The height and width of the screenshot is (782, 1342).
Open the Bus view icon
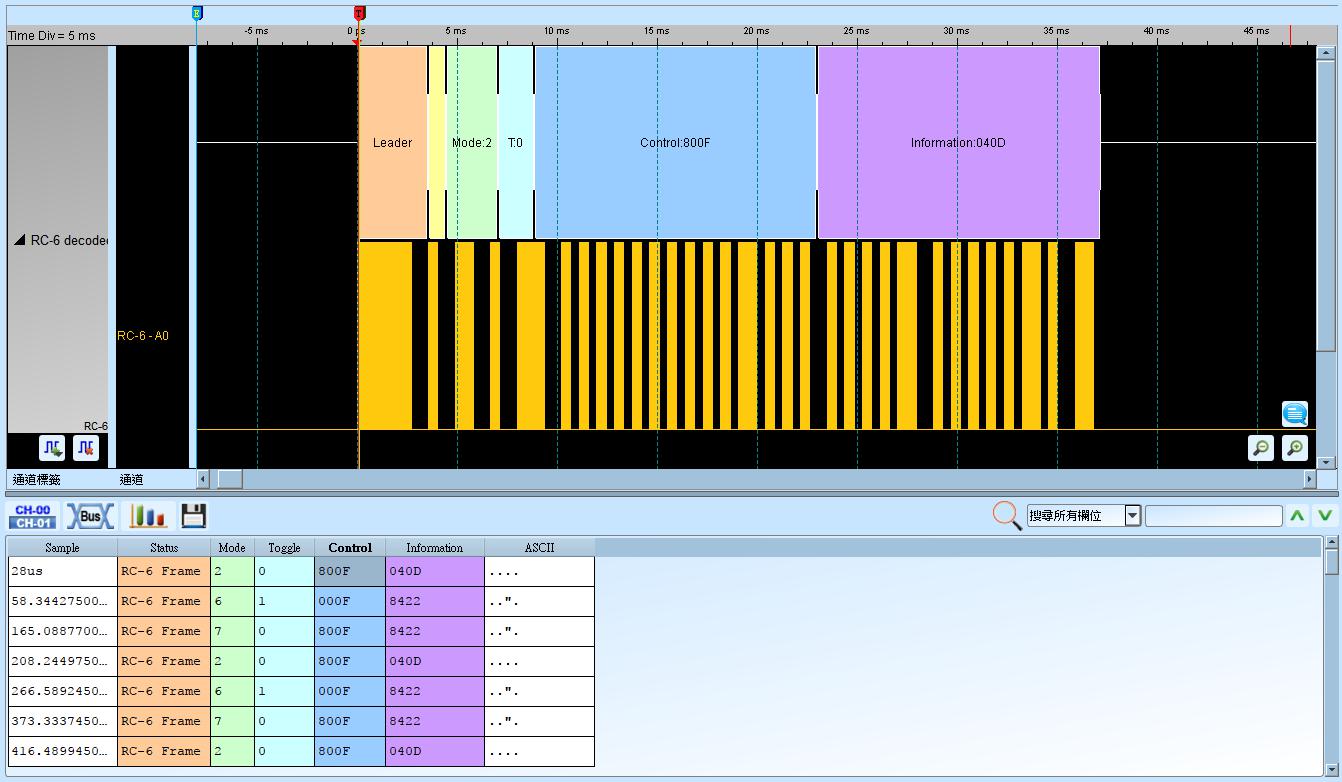pyautogui.click(x=90, y=516)
